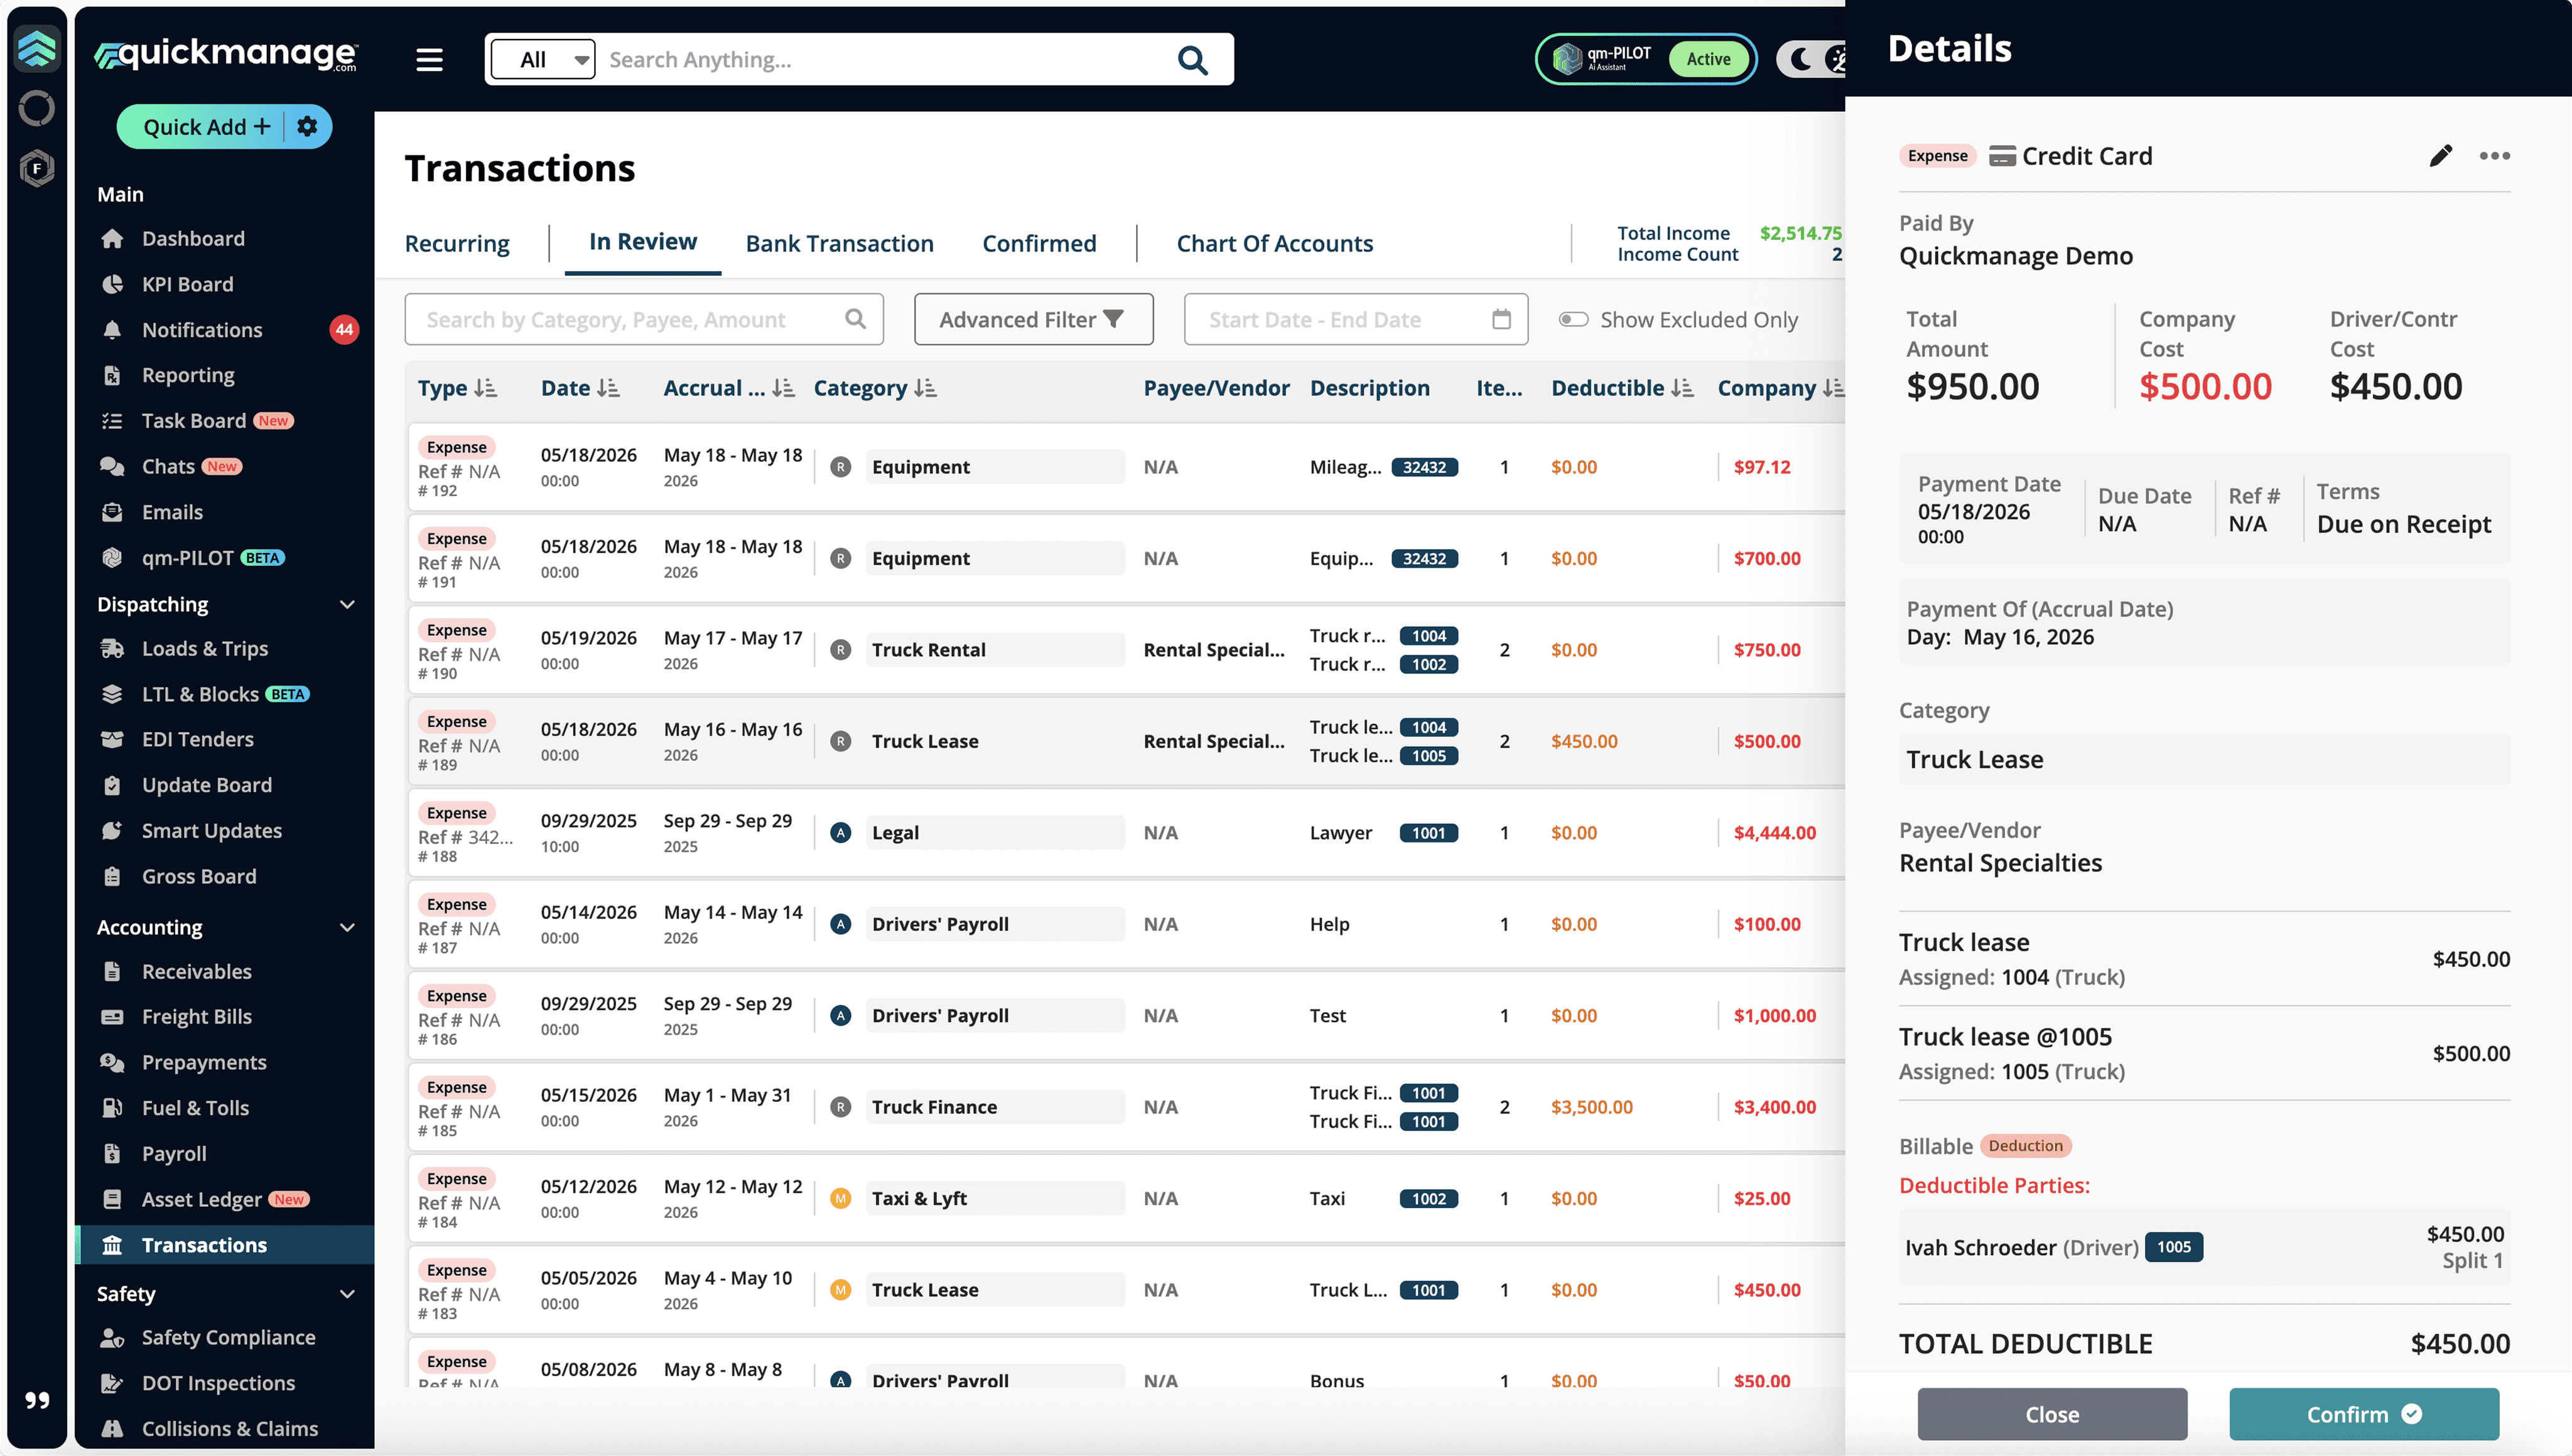2572x1456 pixels.
Task: Click the Close button in Details
Action: [x=2052, y=1414]
